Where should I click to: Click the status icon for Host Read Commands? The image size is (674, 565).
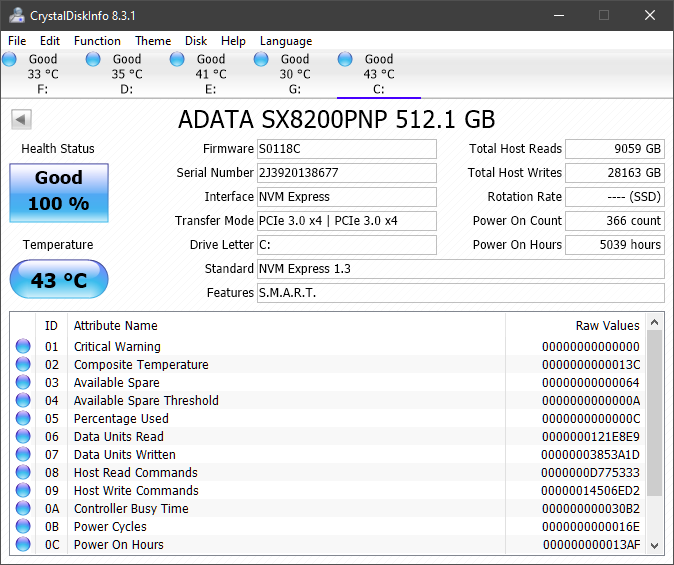[x=23, y=472]
